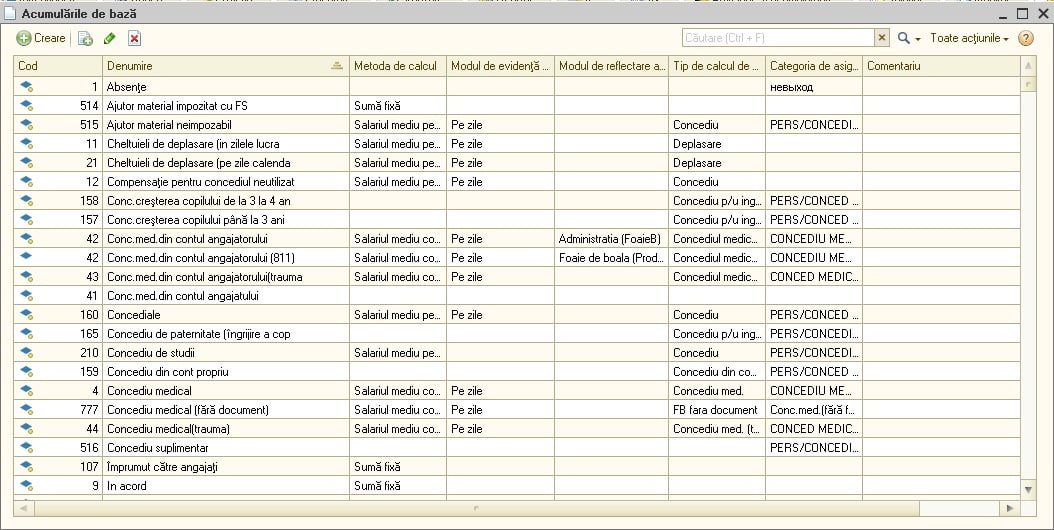Click the Modul de reflectare column header
This screenshot has width=1054, height=530.
coord(612,66)
